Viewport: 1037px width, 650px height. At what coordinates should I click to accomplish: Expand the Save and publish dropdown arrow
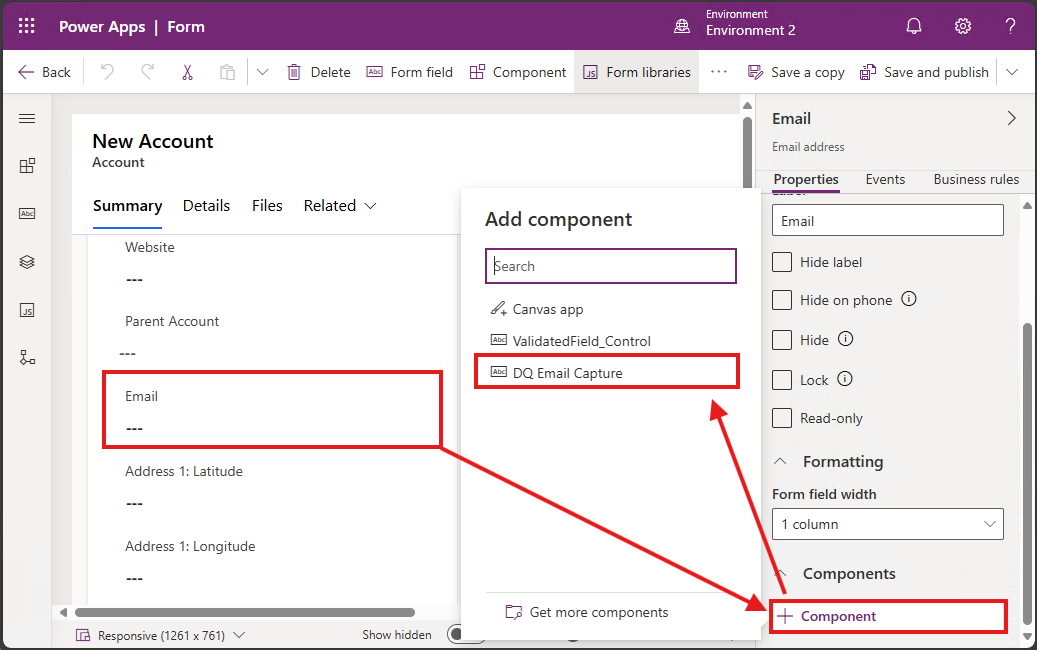(1012, 72)
